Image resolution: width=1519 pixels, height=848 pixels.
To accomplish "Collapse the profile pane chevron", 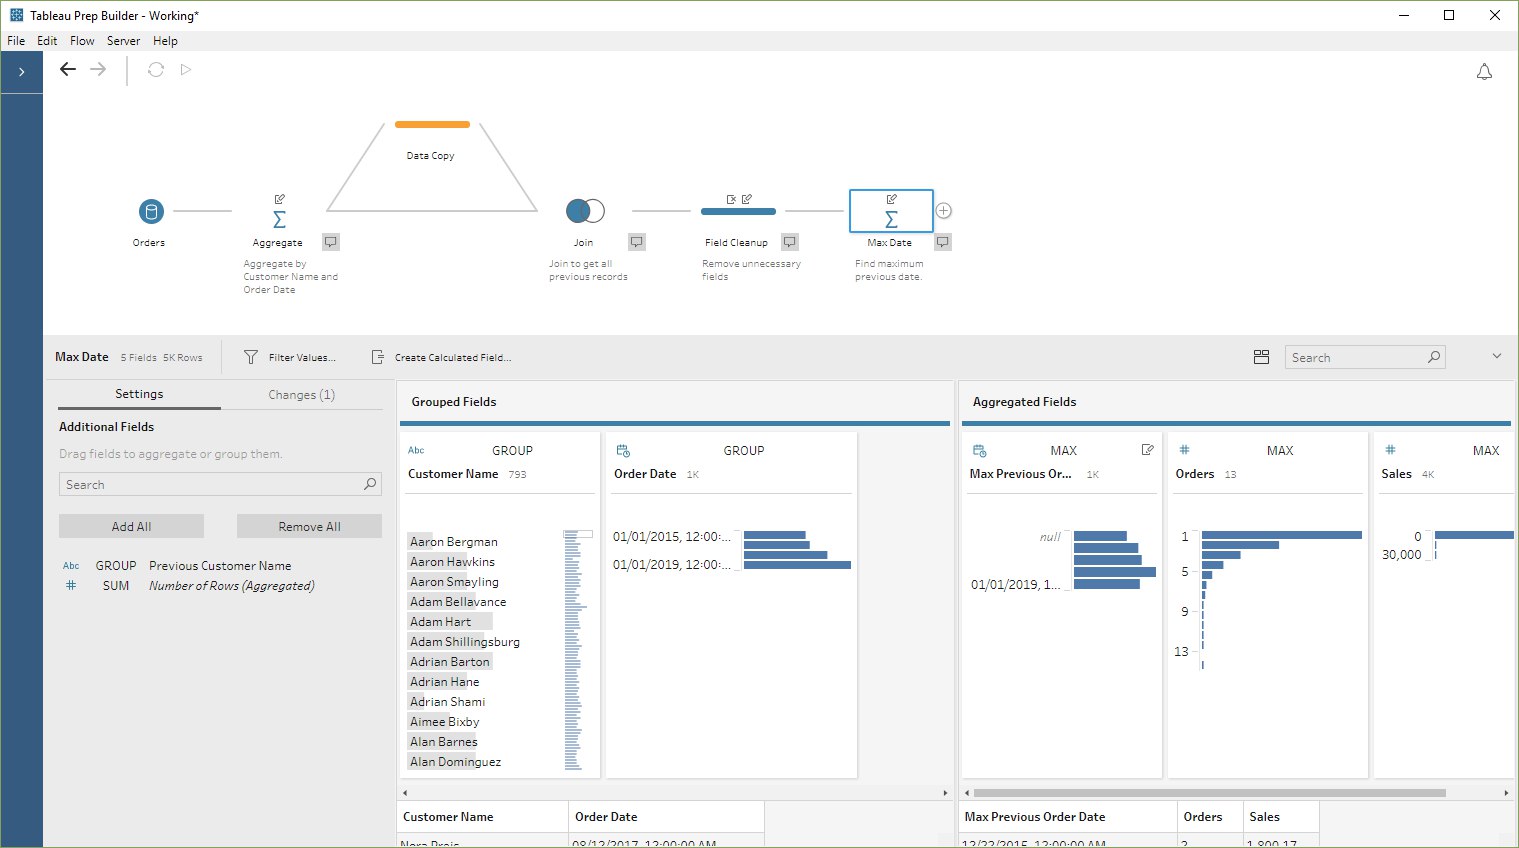I will click(x=1496, y=356).
